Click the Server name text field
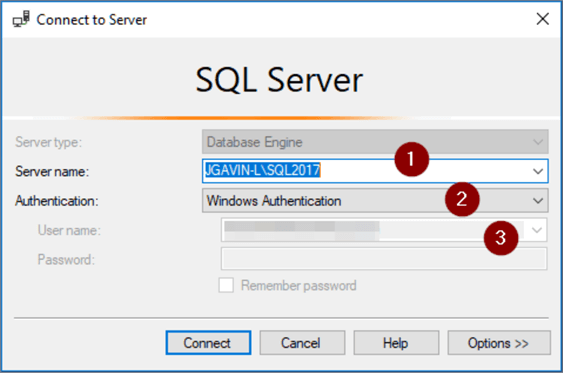 375,171
